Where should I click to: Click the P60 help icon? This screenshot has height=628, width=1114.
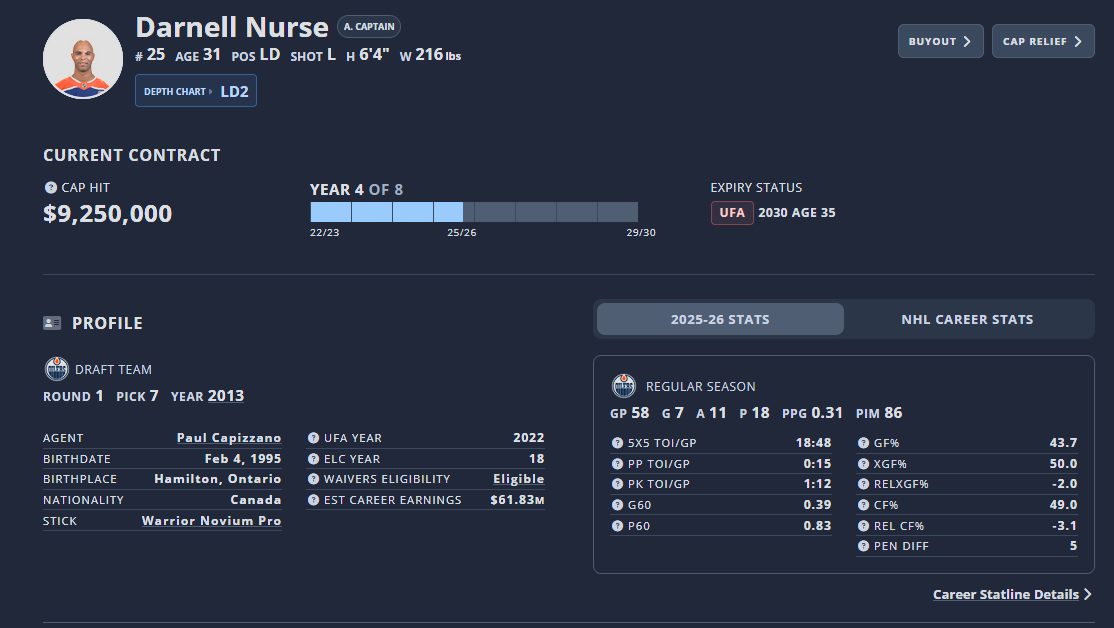coord(617,526)
